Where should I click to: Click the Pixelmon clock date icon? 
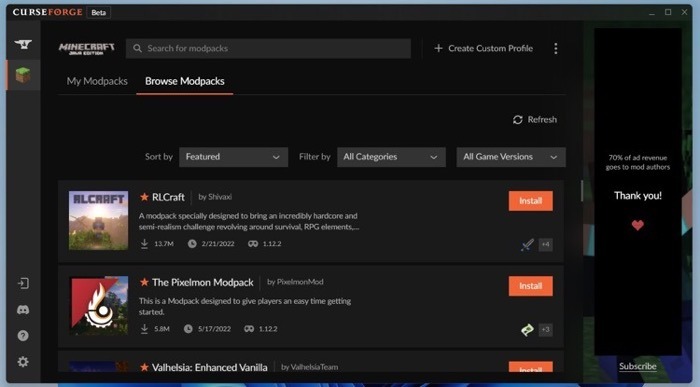pyautogui.click(x=188, y=329)
